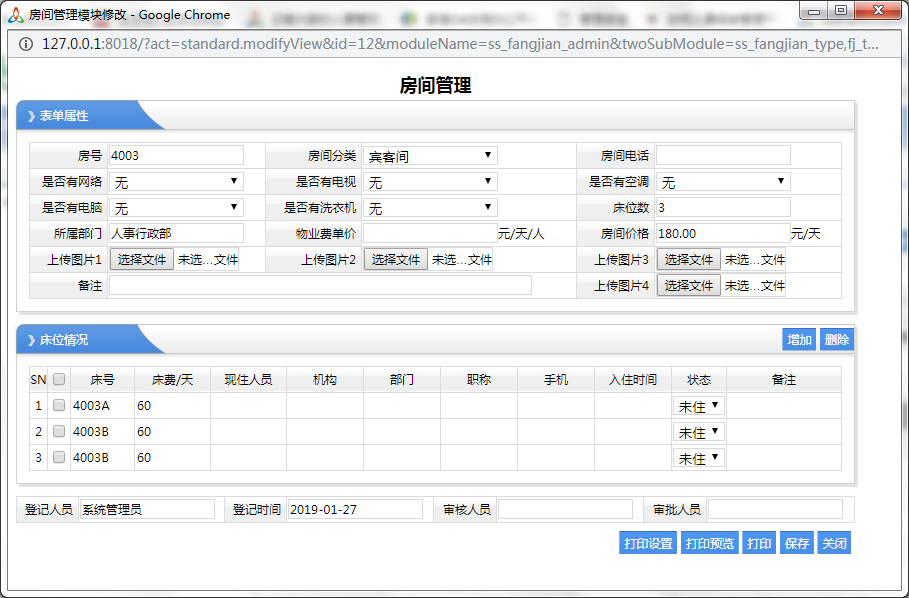The width and height of the screenshot is (909, 598).
Task: Open the 是否有空调 dropdown
Action: pyautogui.click(x=723, y=182)
